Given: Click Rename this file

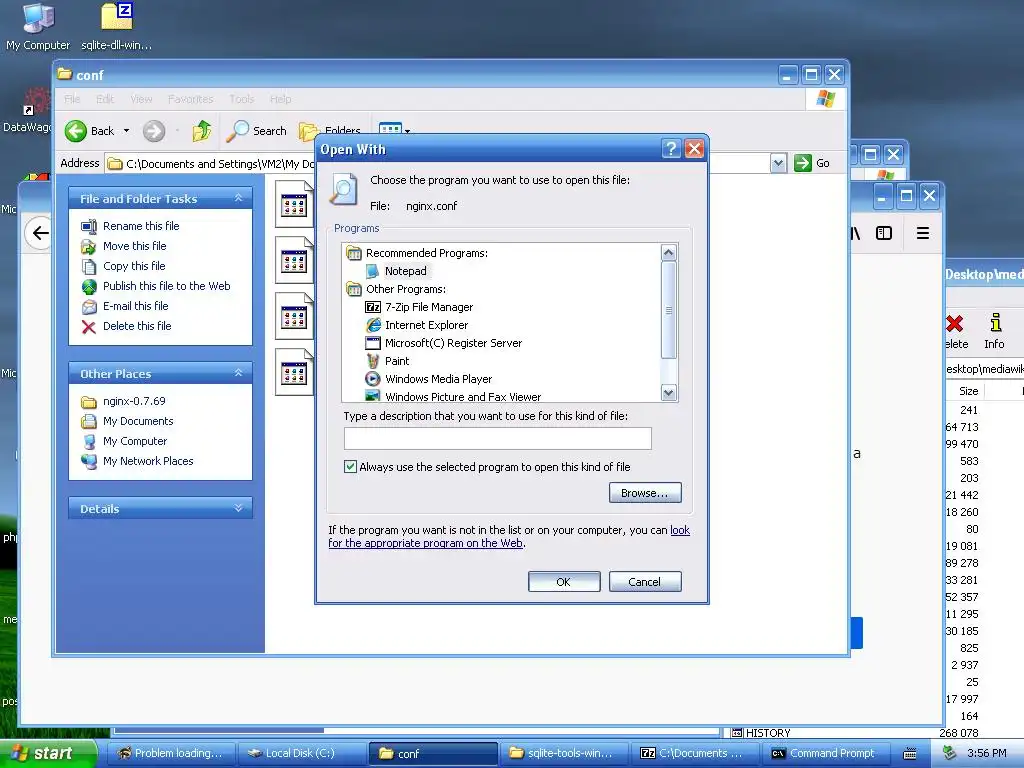Looking at the screenshot, I should [141, 226].
